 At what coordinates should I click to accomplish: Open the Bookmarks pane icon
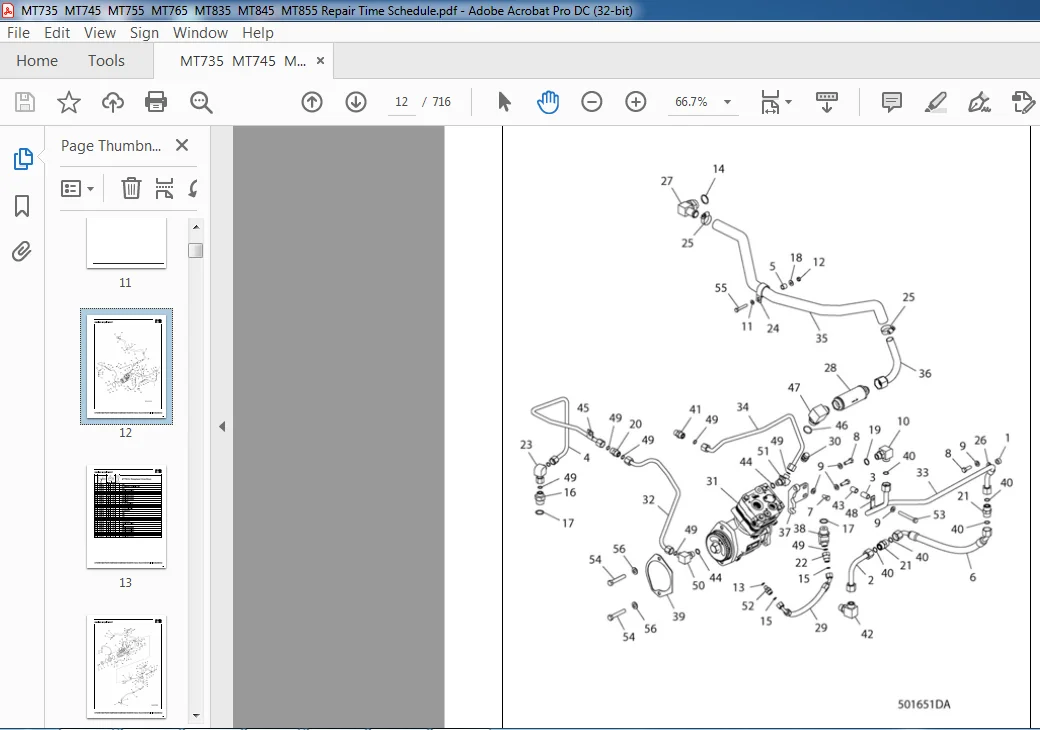coord(22,206)
